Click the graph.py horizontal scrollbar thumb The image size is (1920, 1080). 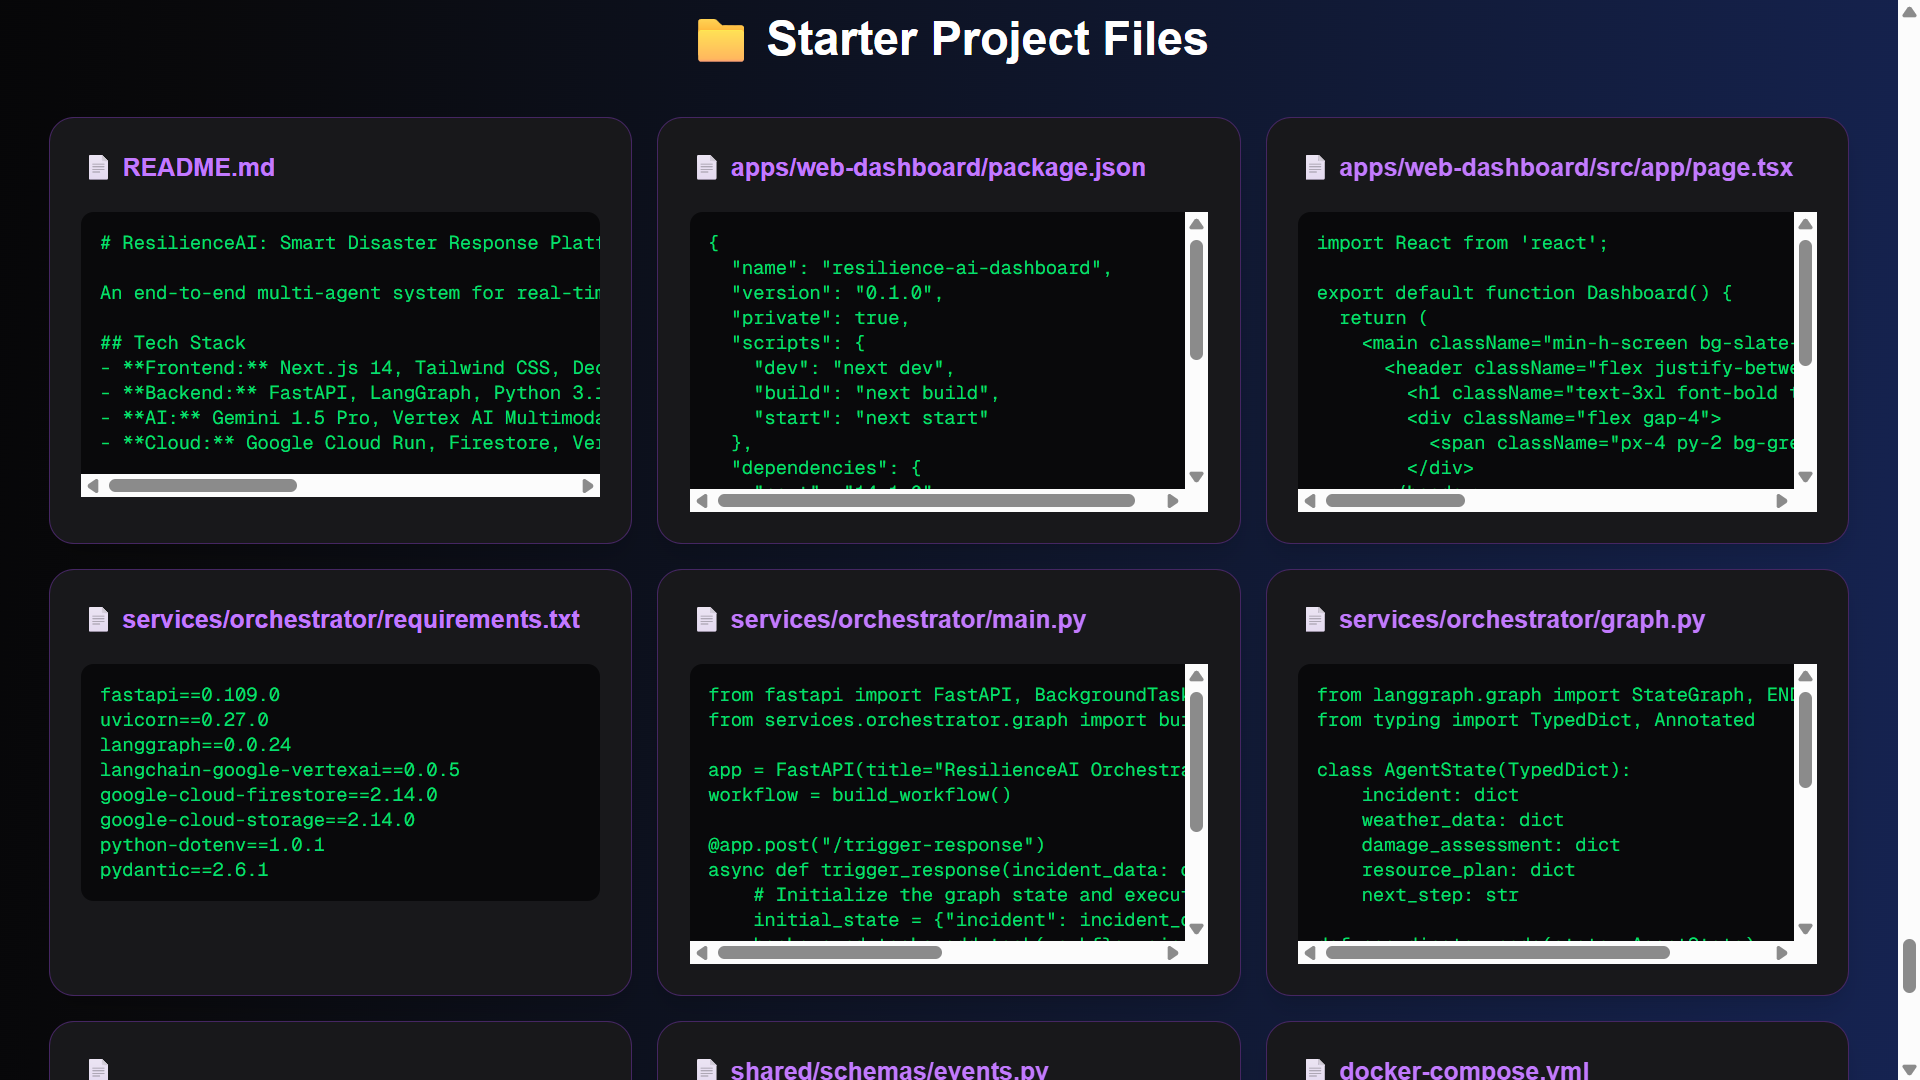coord(1497,953)
